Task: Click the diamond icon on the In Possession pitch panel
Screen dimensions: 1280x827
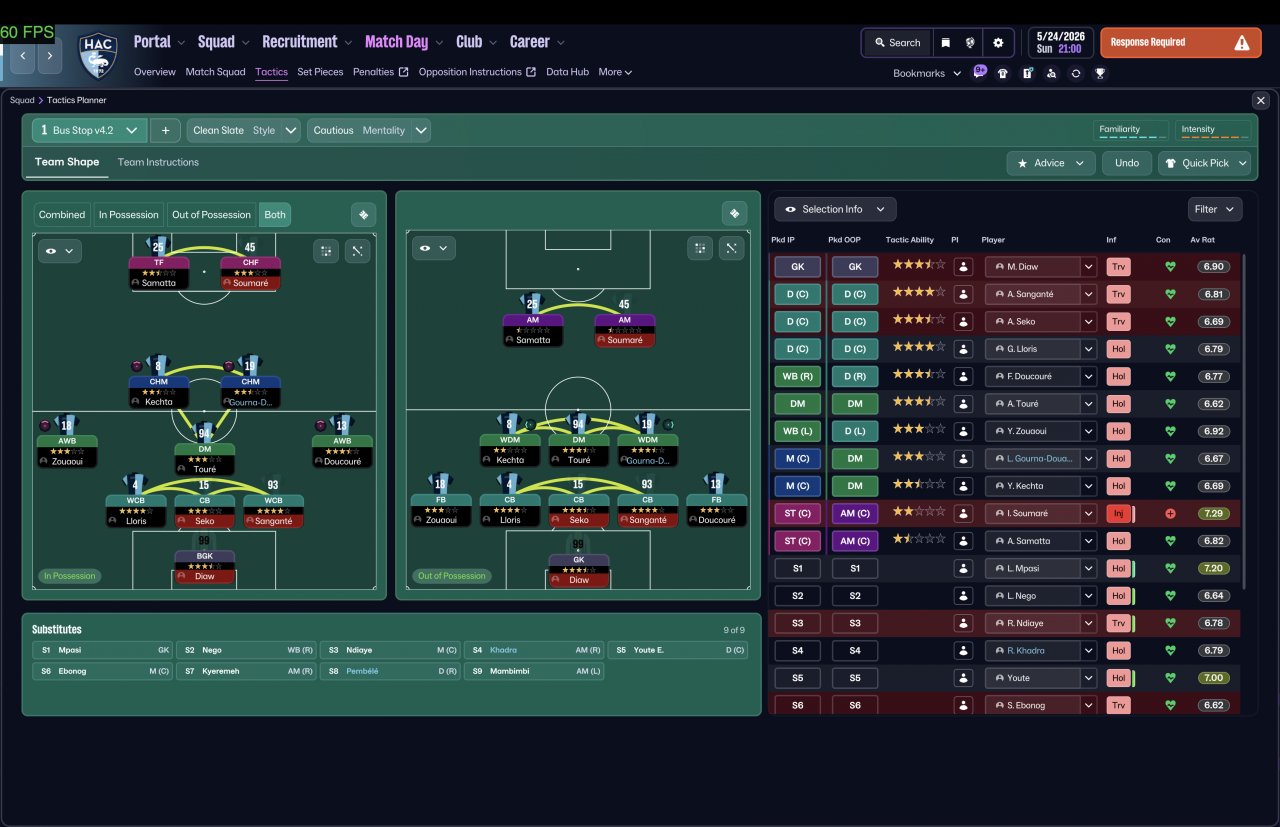Action: point(363,214)
